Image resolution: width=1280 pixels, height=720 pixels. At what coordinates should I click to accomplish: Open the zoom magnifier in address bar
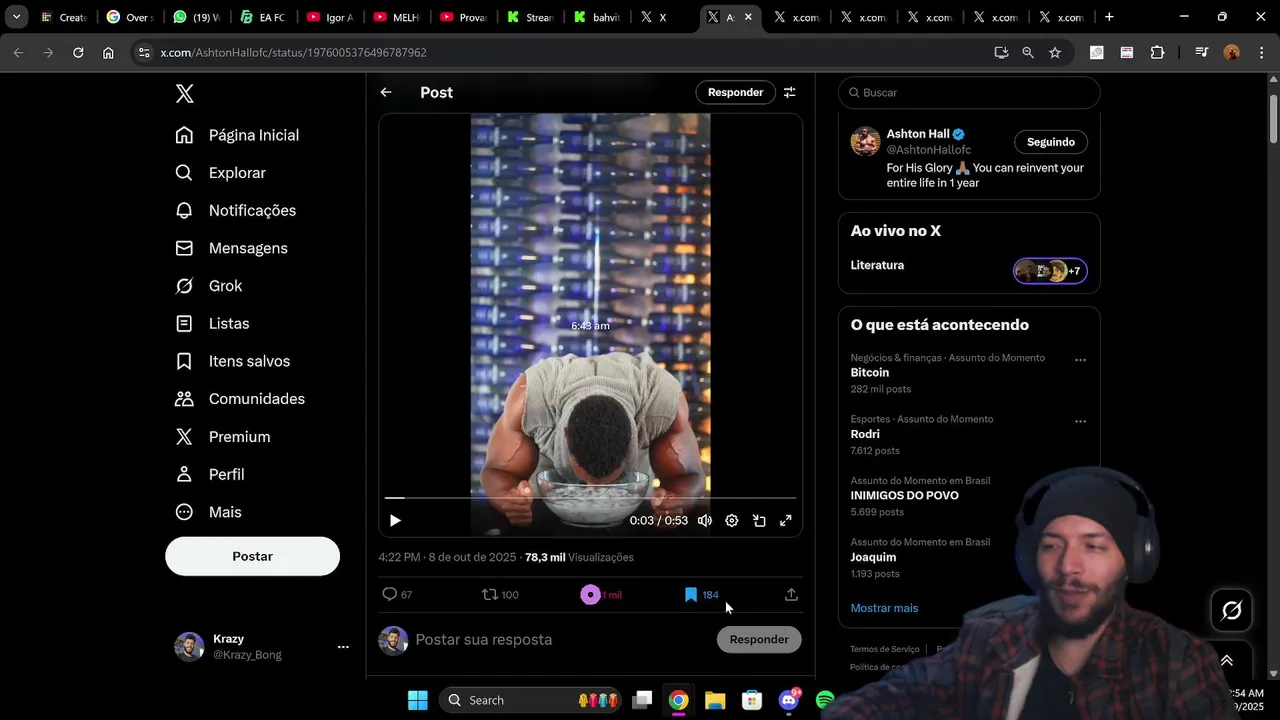[1028, 52]
